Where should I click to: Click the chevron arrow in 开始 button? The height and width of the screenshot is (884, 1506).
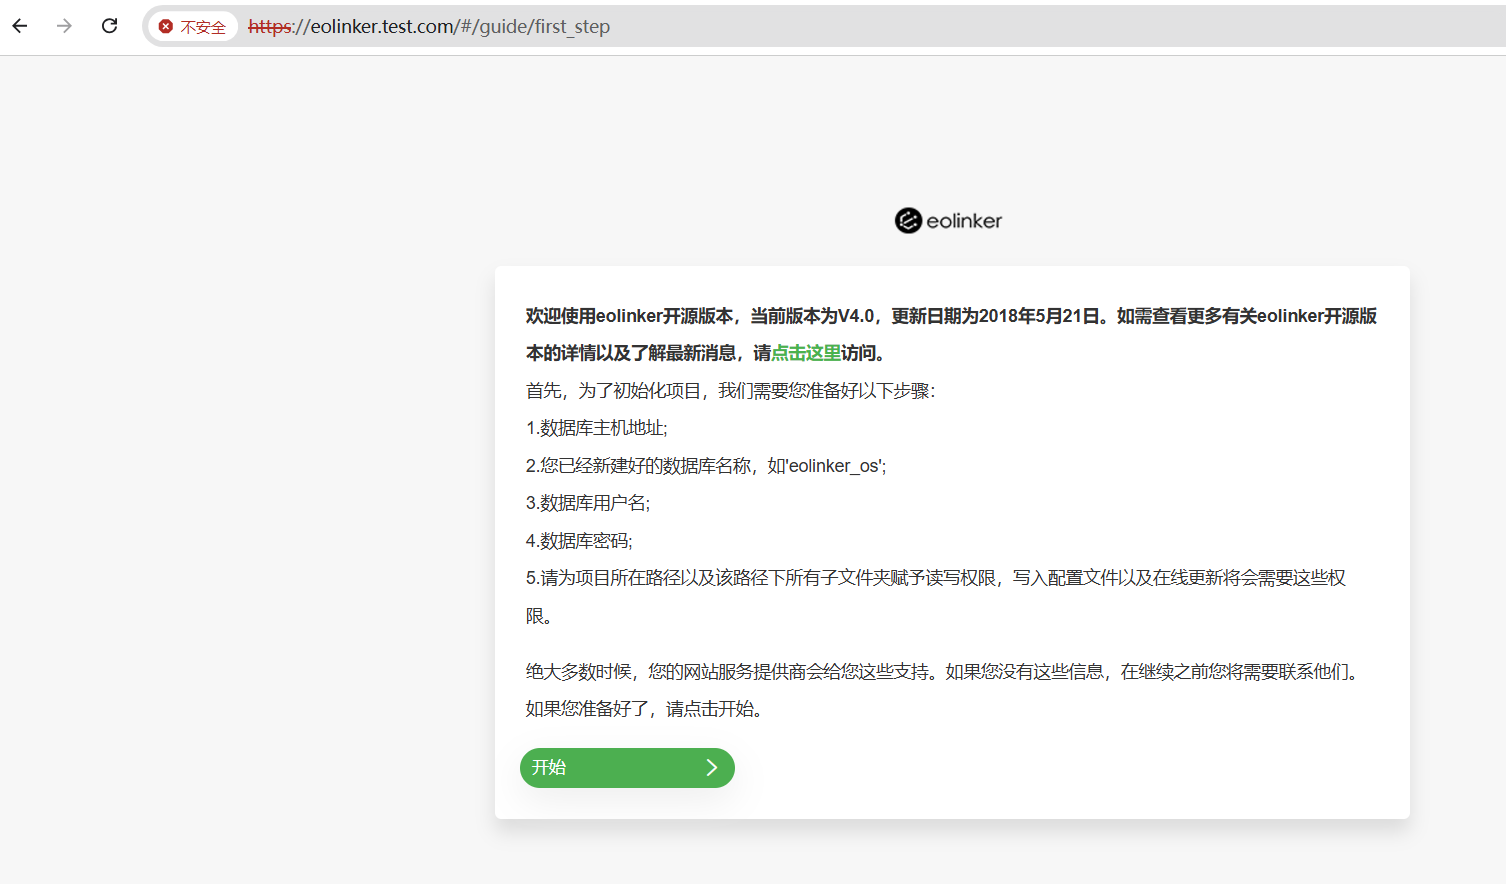712,768
